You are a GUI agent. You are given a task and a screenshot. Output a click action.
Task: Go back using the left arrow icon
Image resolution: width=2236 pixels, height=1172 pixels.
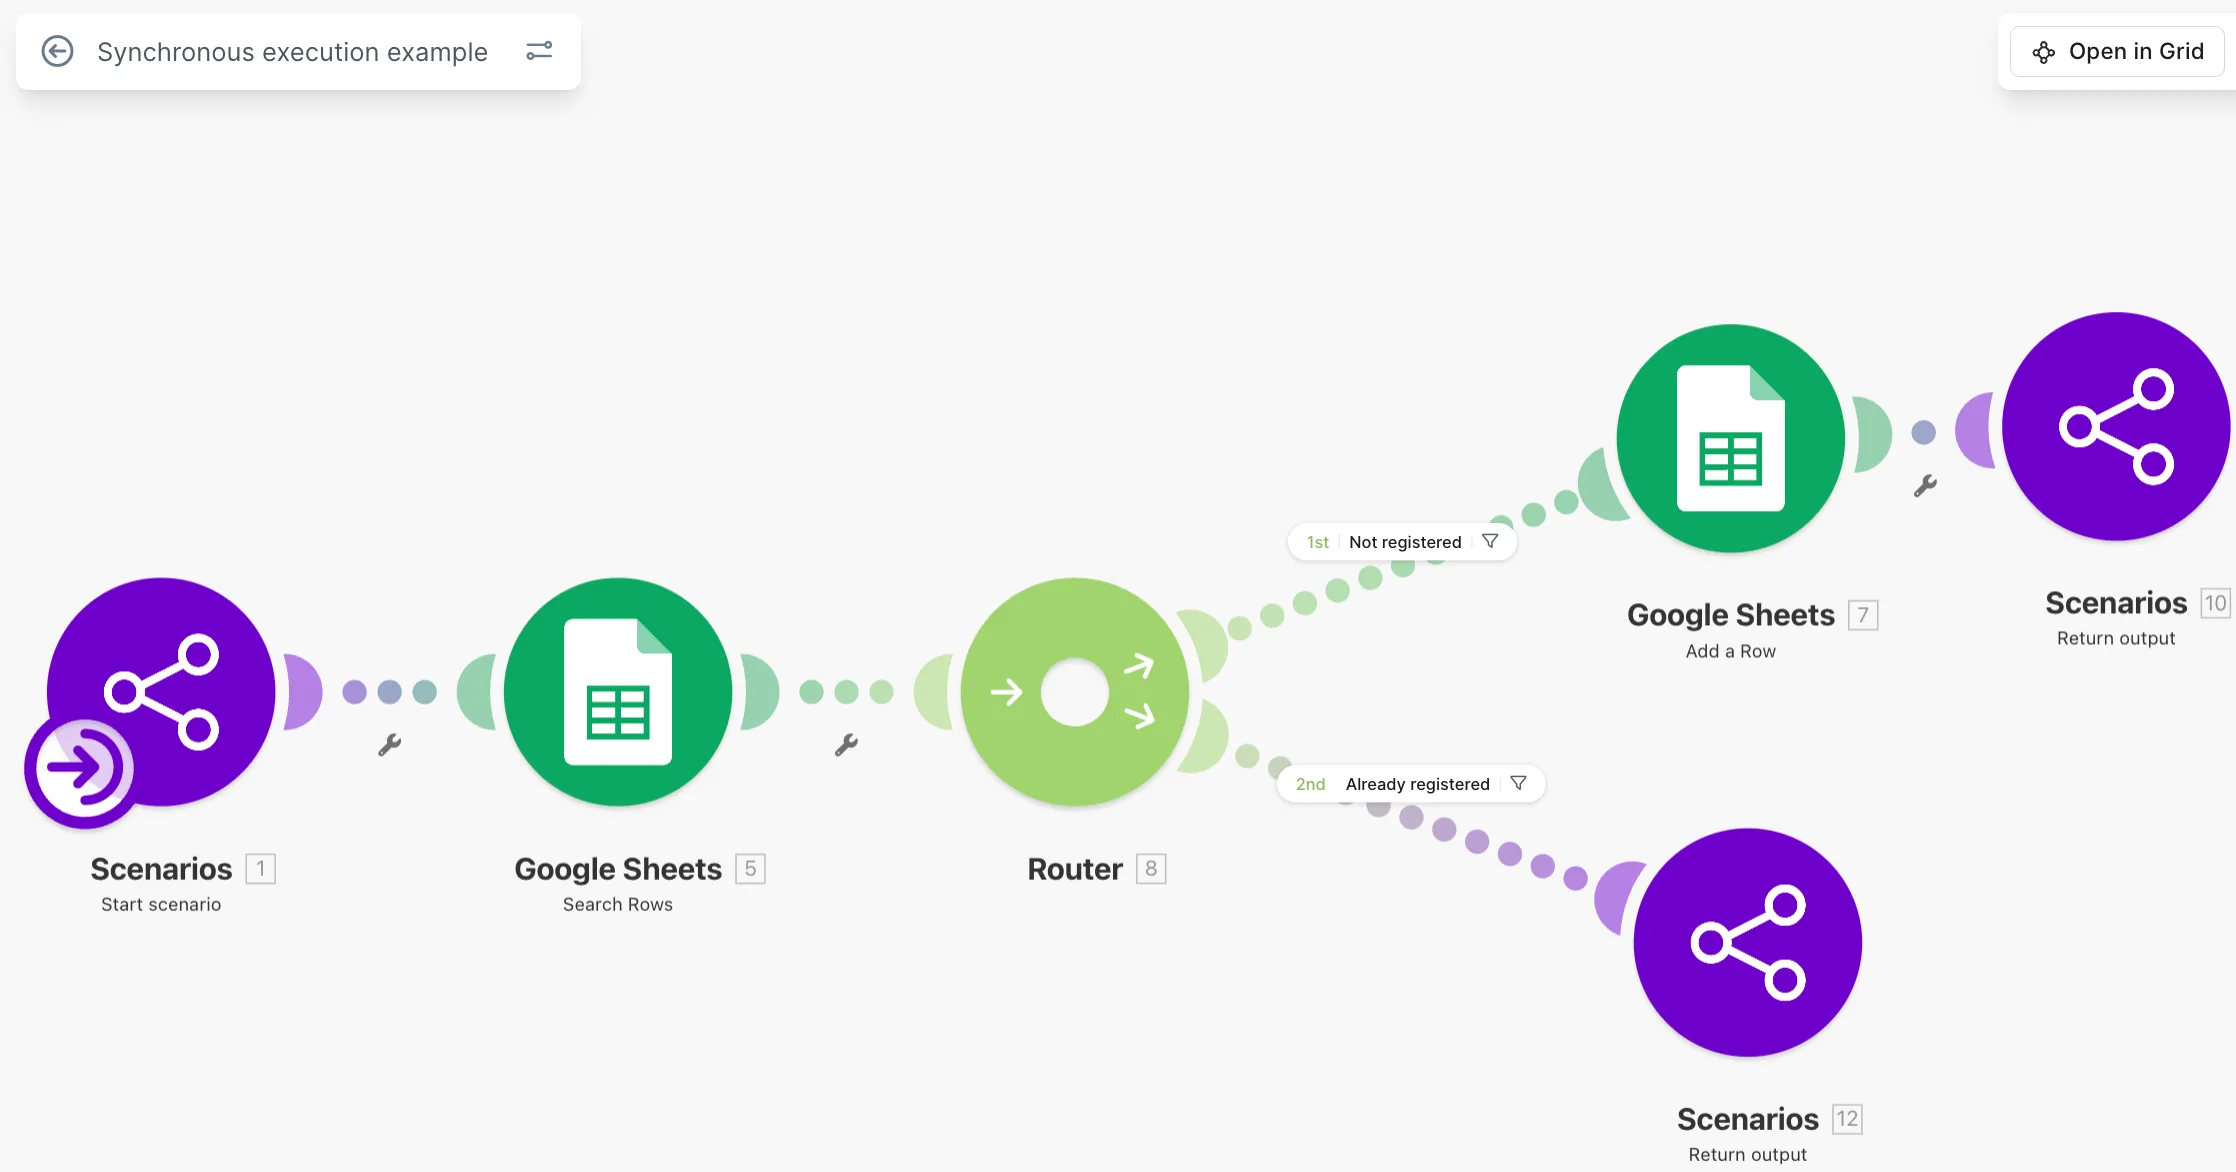[x=57, y=51]
